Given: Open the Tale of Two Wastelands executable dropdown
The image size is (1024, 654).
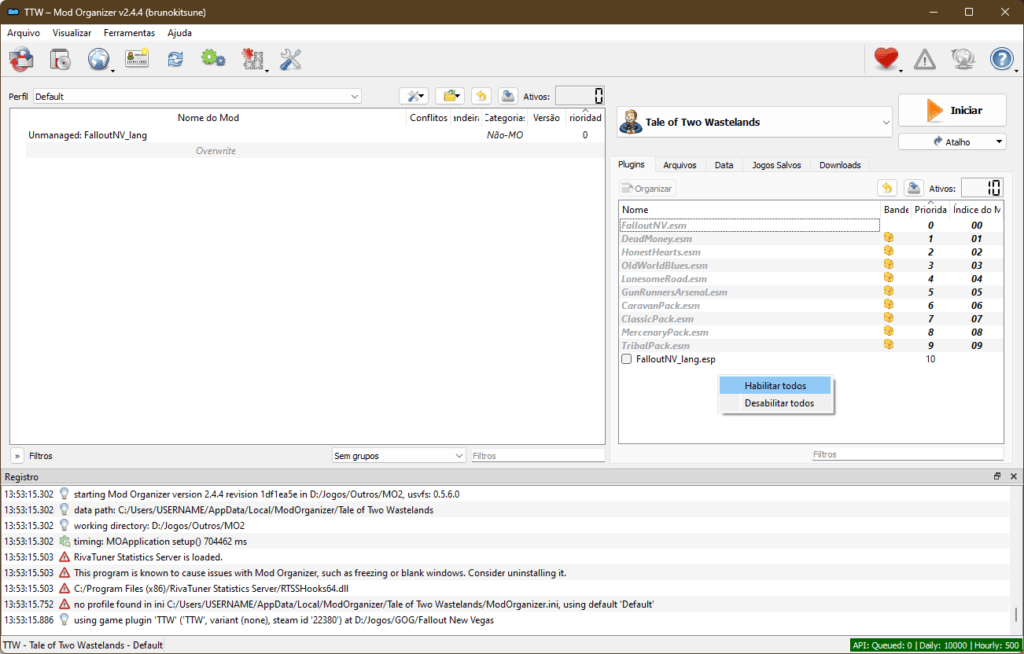Looking at the screenshot, I should [754, 122].
